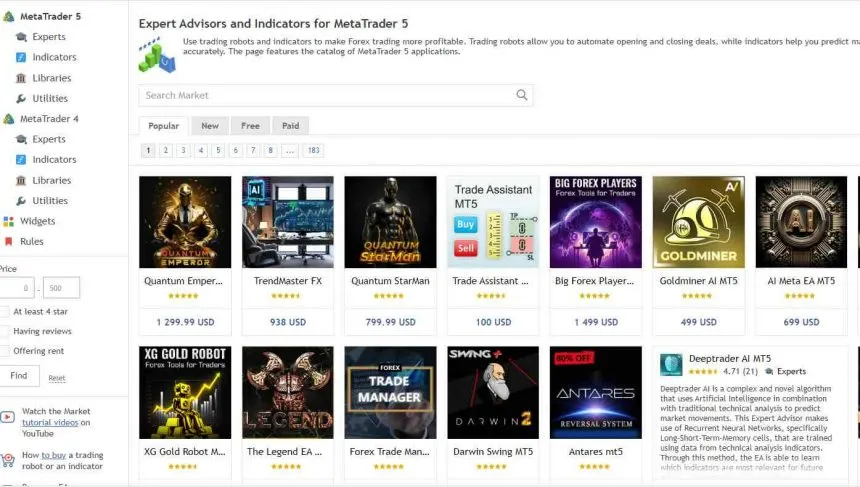Collapse the MetaTrader 5 tree section

coord(8,17)
